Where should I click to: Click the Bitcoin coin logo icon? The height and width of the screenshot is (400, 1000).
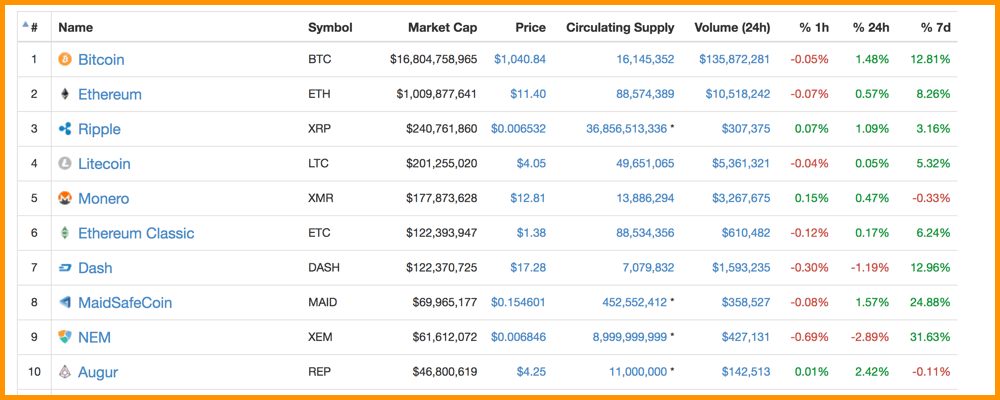pos(64,59)
